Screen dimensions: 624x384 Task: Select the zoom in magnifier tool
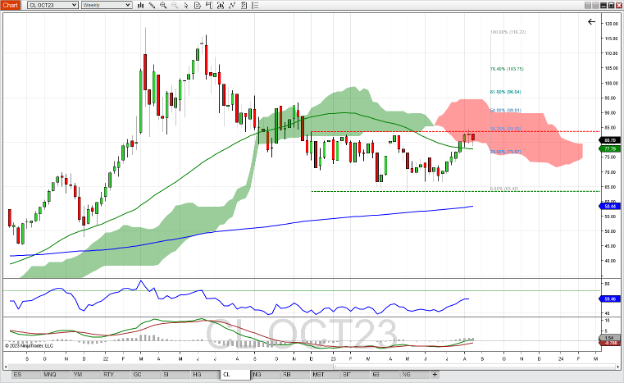163,5
